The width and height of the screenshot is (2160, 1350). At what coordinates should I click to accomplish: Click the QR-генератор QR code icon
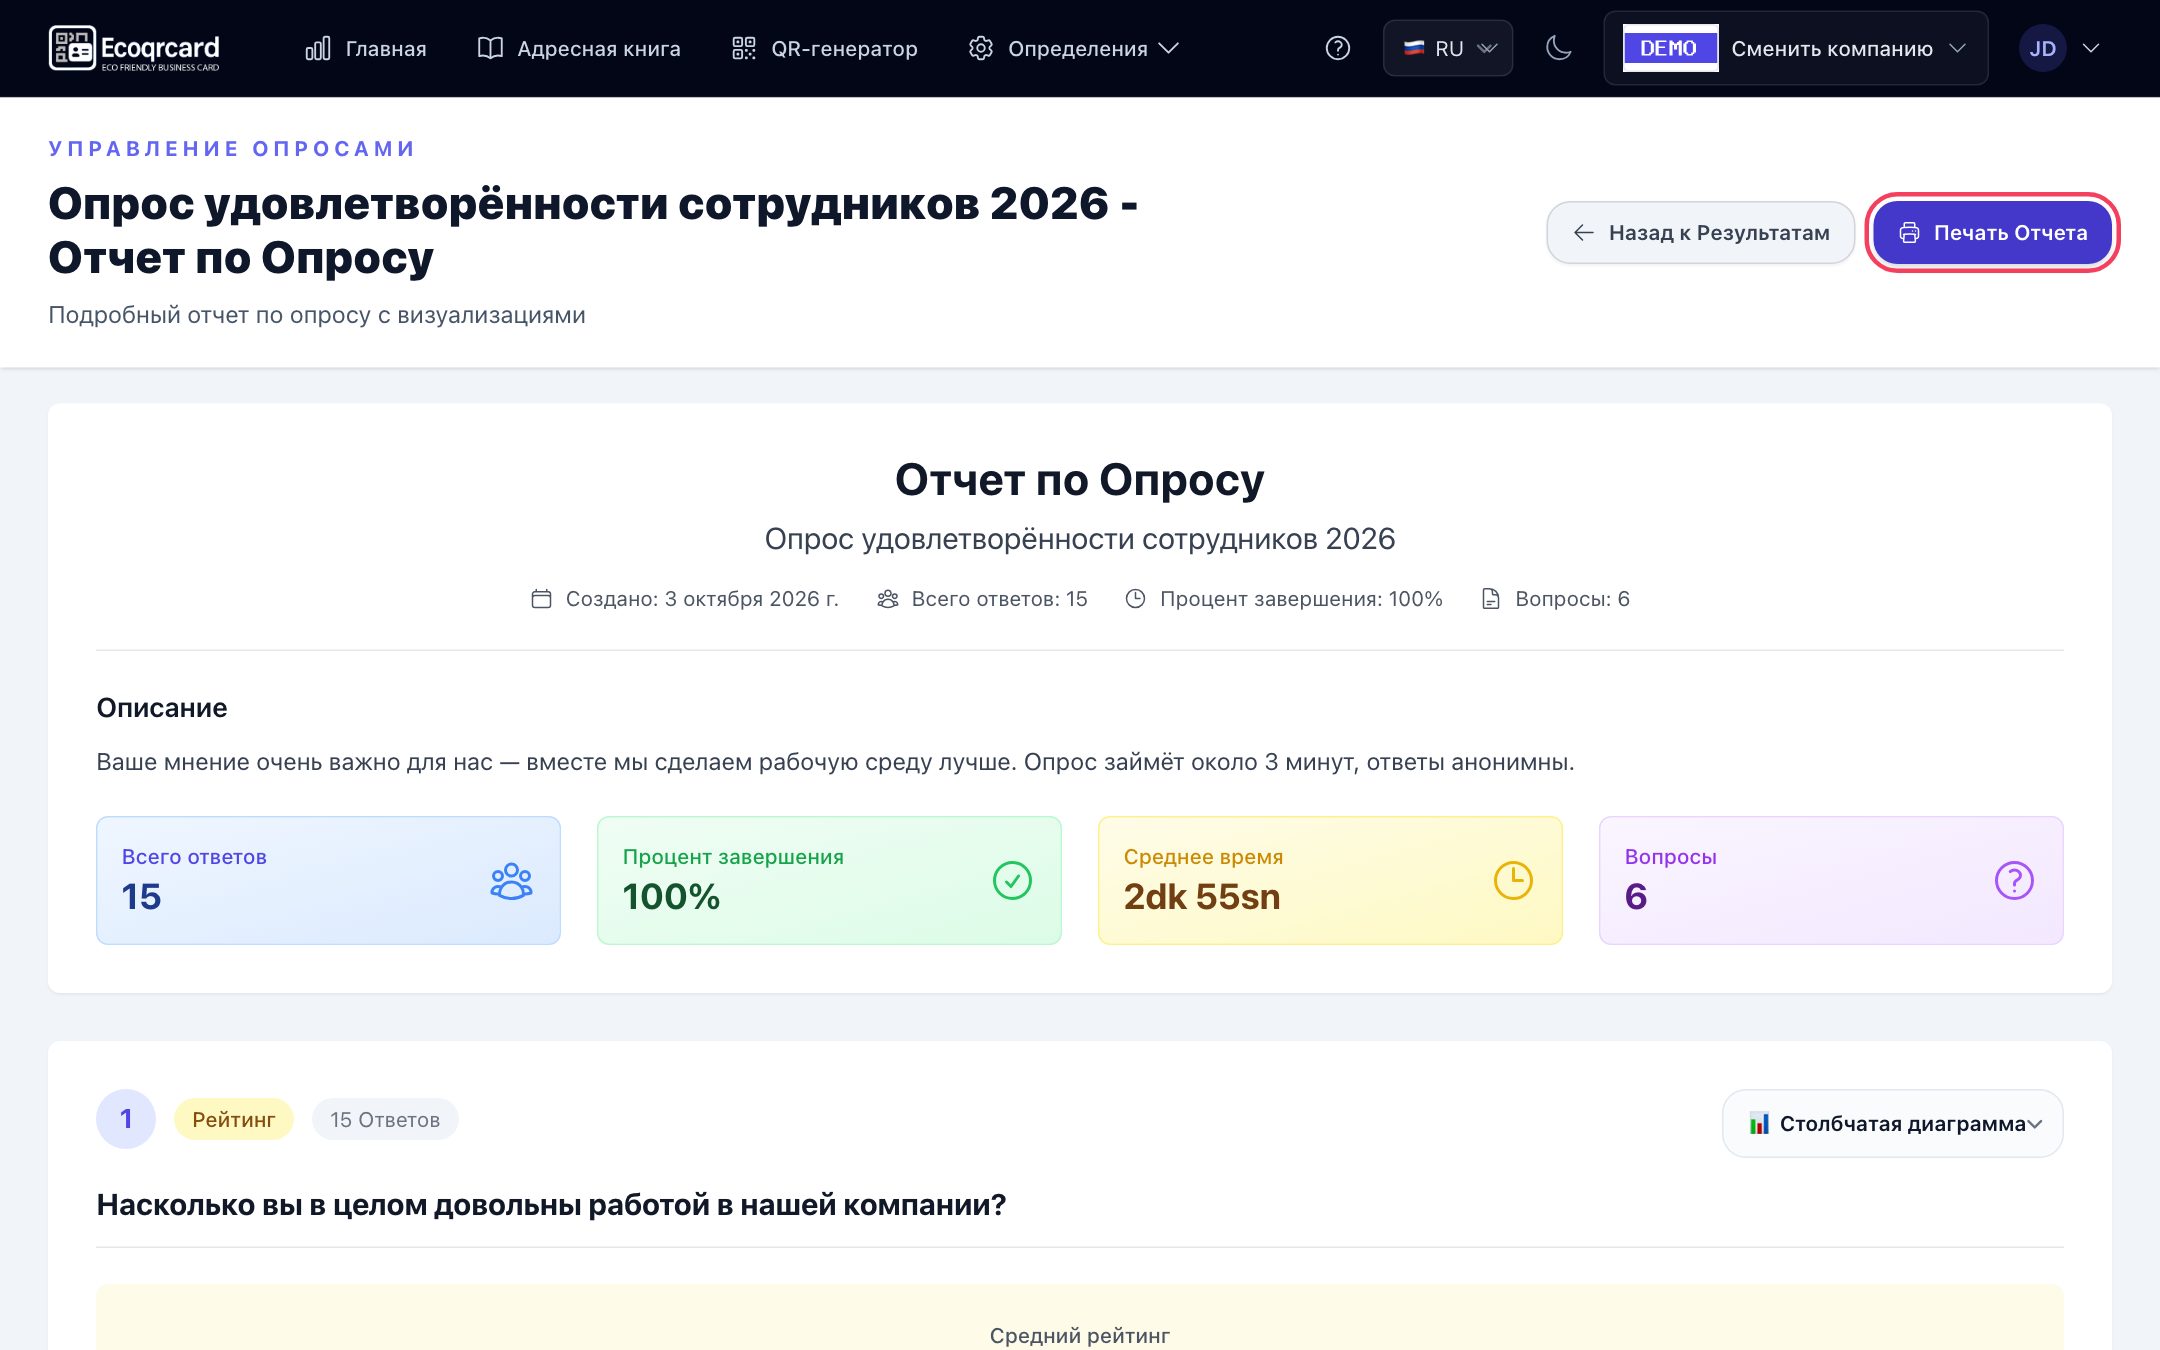744,48
